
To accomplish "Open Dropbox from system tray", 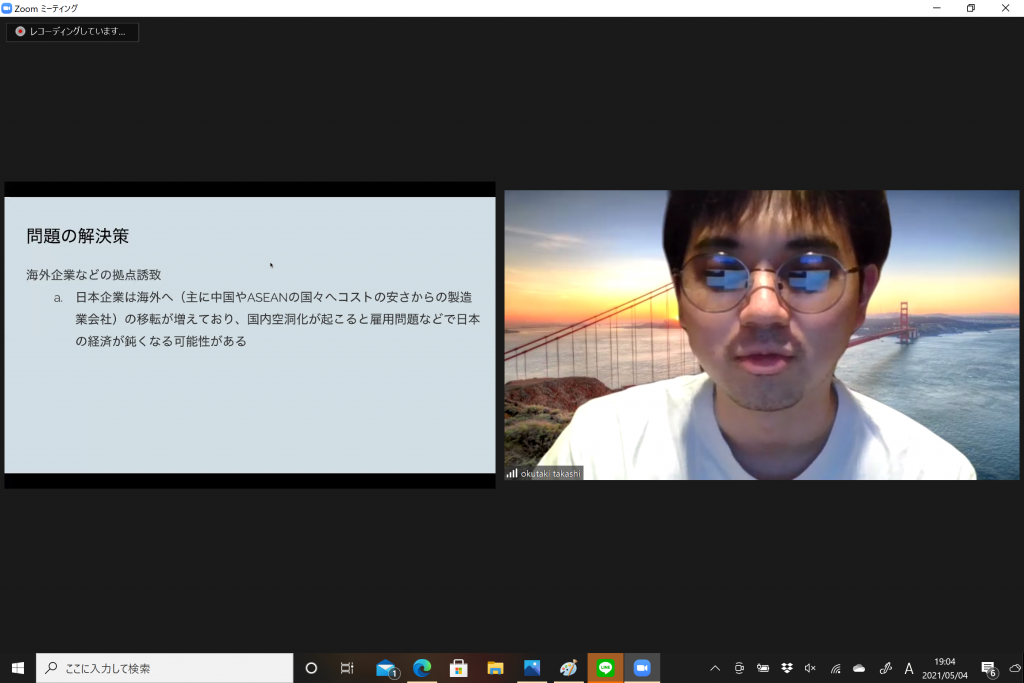I will tap(787, 668).
